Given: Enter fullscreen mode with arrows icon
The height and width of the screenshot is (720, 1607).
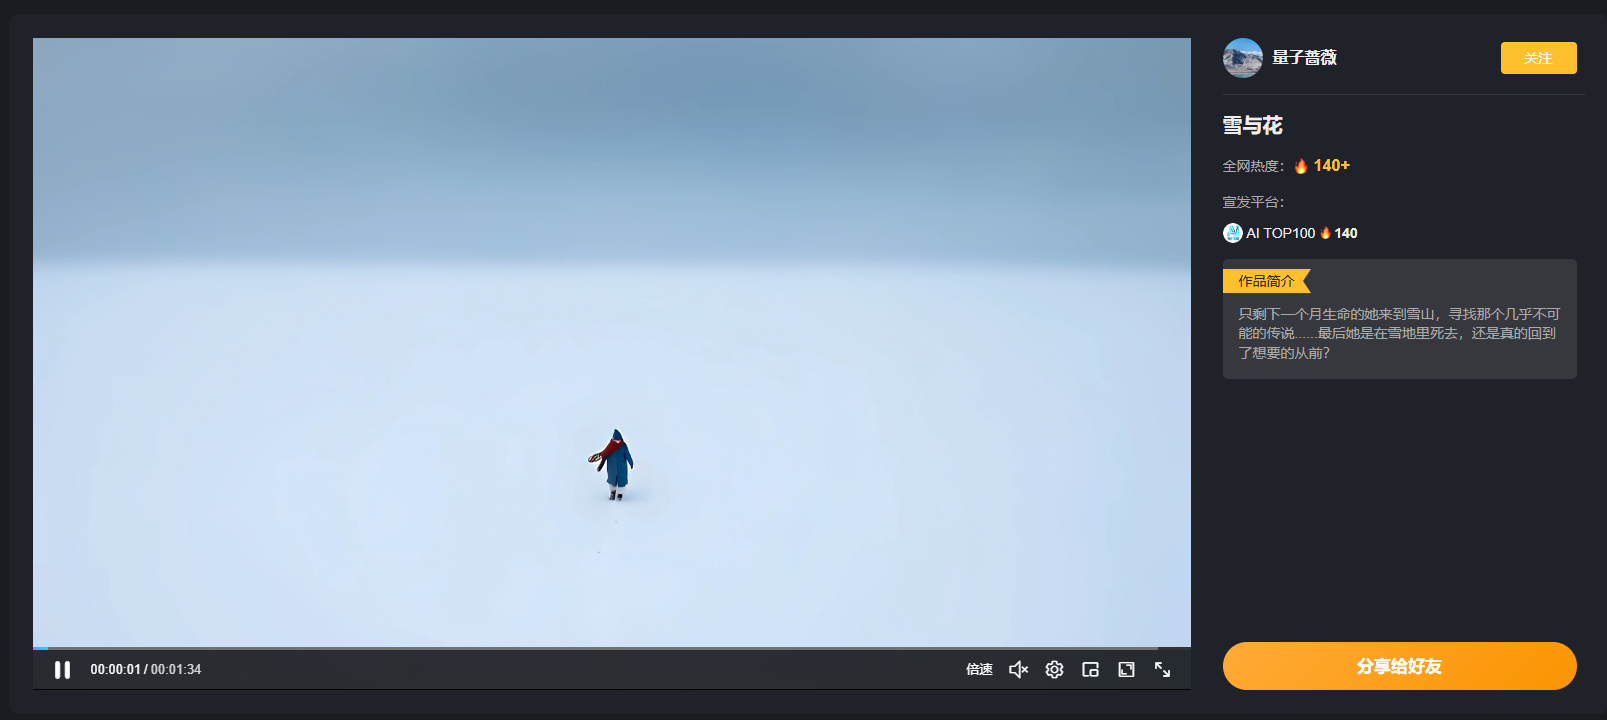Looking at the screenshot, I should pos(1162,670).
